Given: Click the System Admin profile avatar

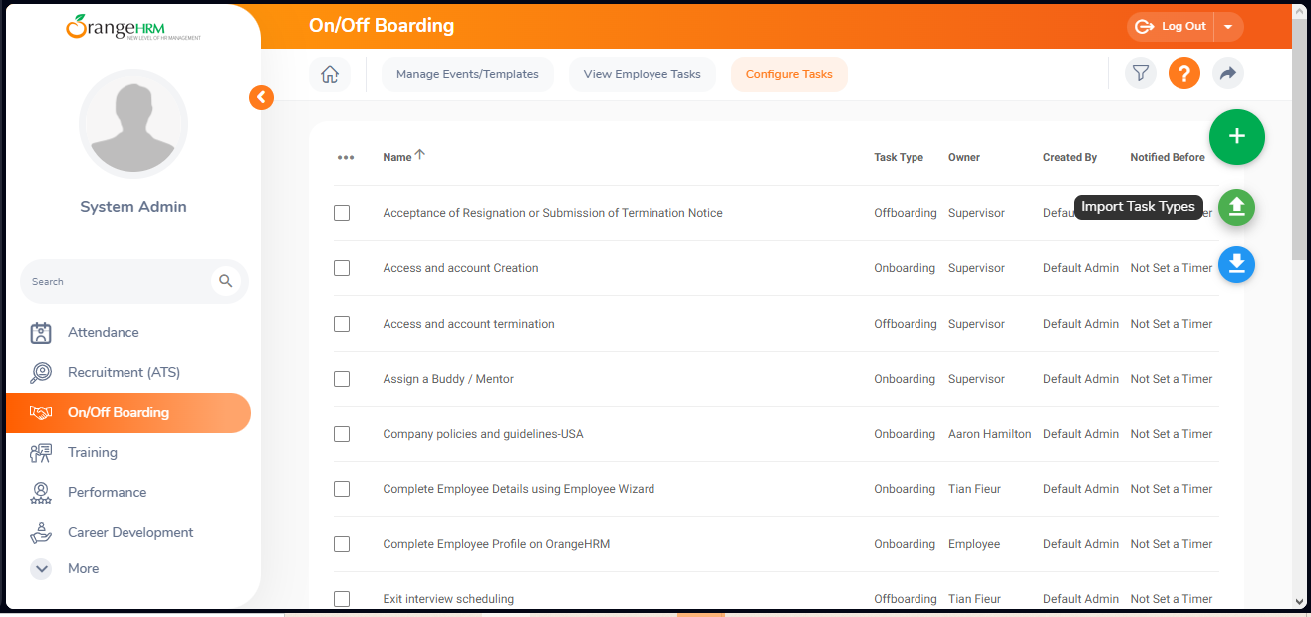Looking at the screenshot, I should [133, 124].
